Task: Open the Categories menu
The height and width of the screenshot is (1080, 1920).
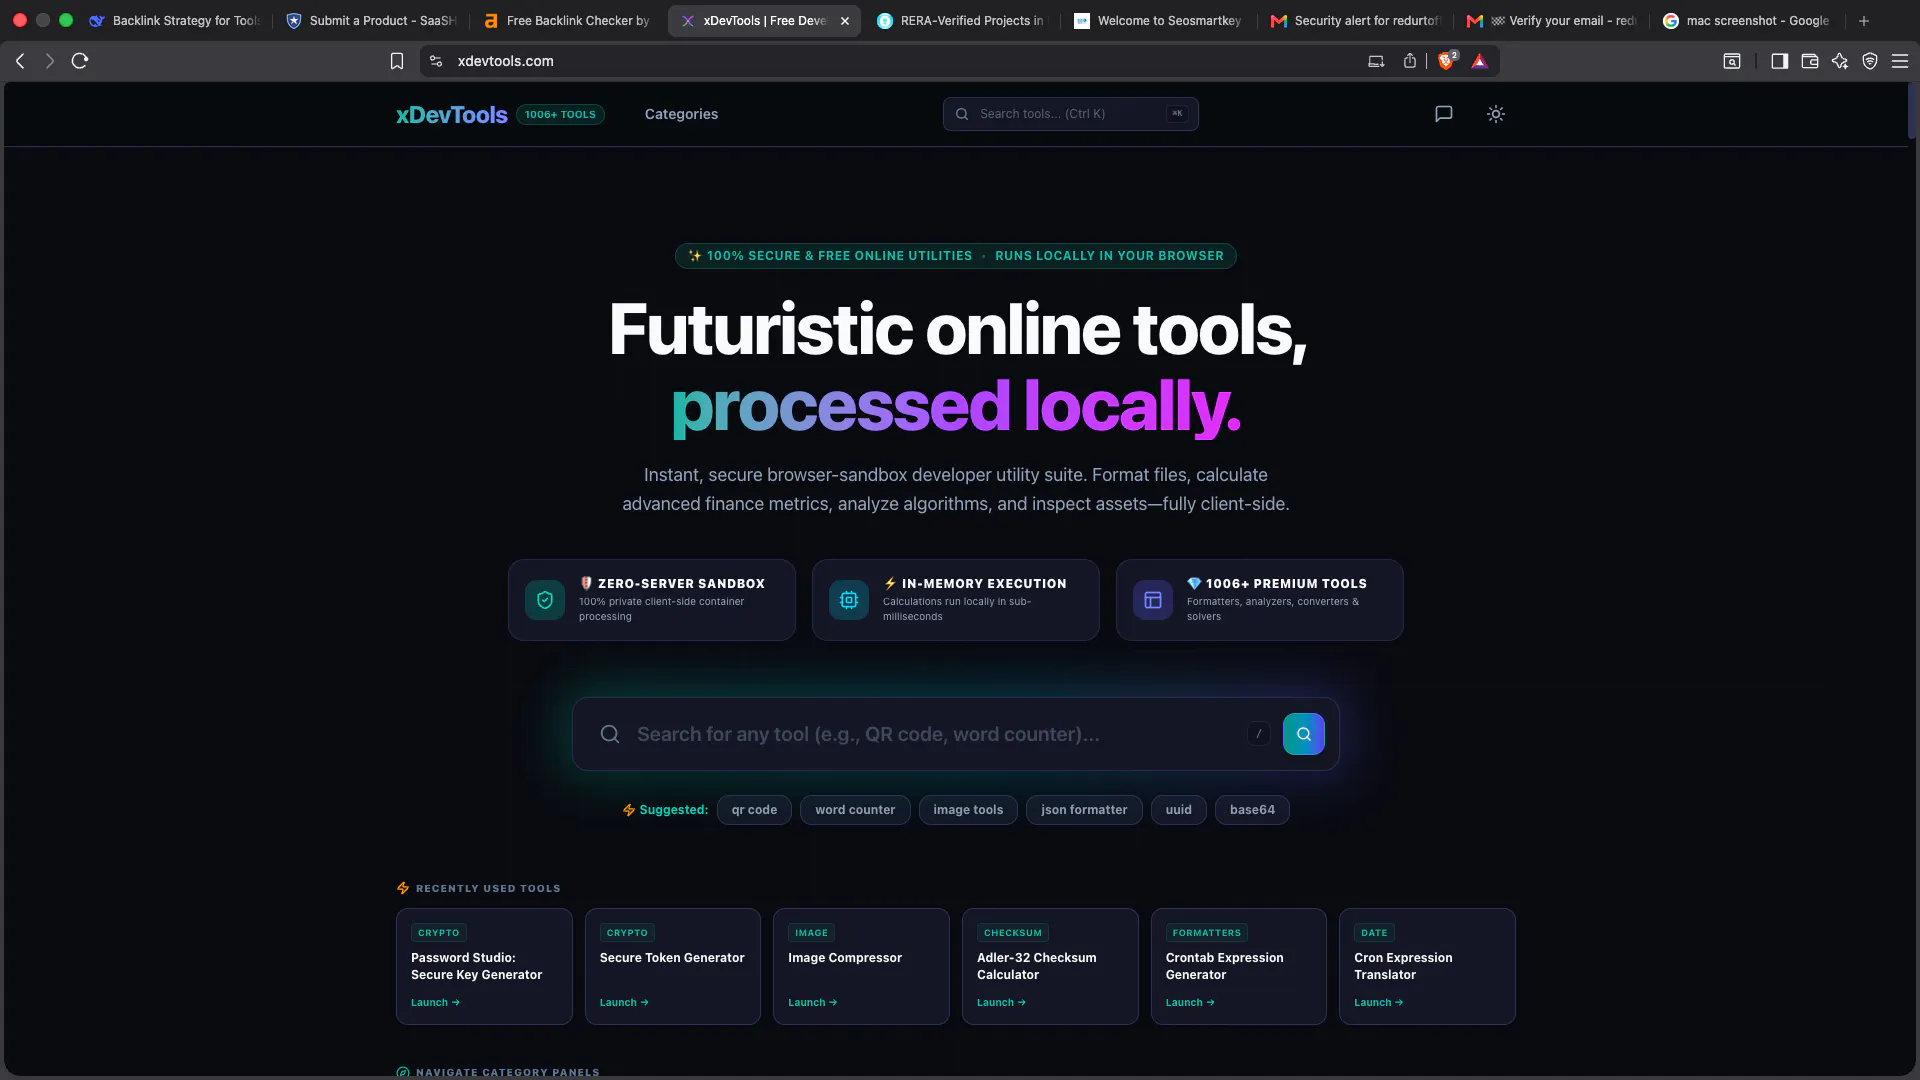Action: 681,114
